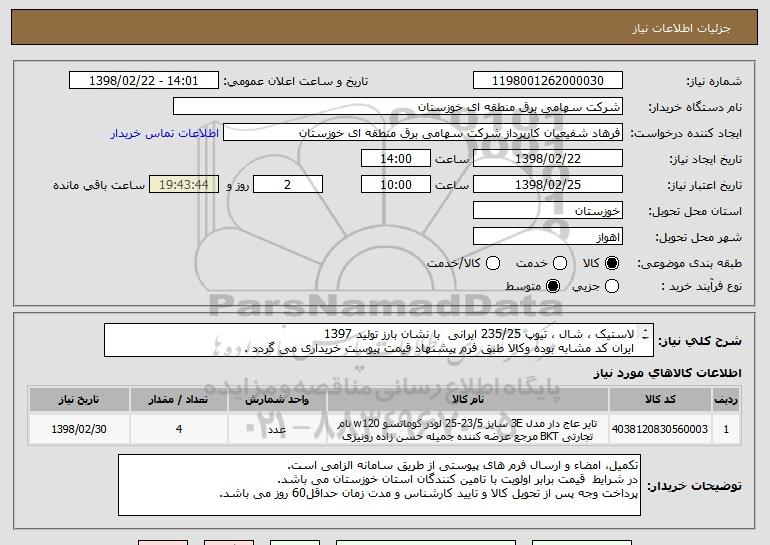The height and width of the screenshot is (545, 770).
Task: Click the validity time 10:00 field
Action: [396, 185]
